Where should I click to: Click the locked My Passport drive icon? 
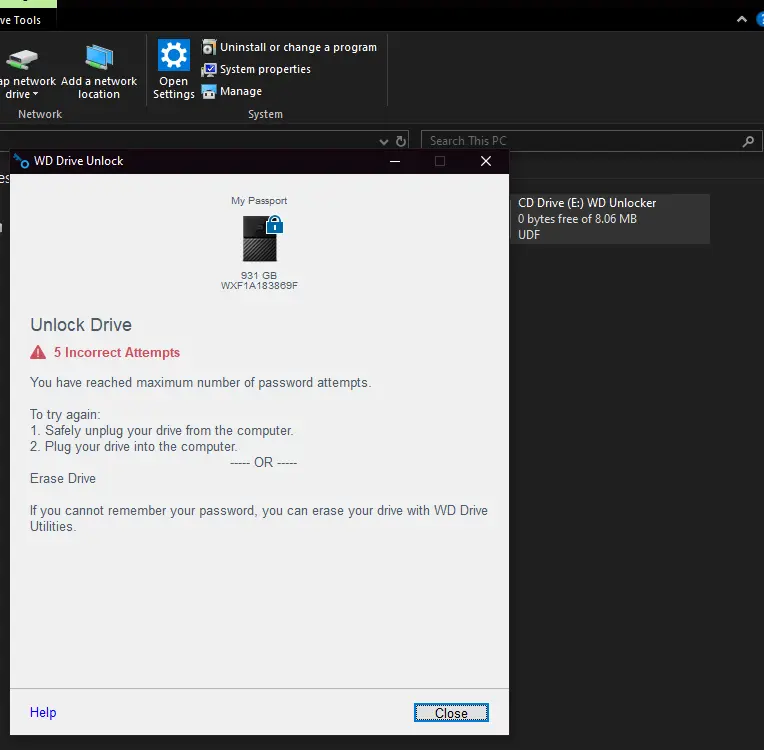coord(262,238)
